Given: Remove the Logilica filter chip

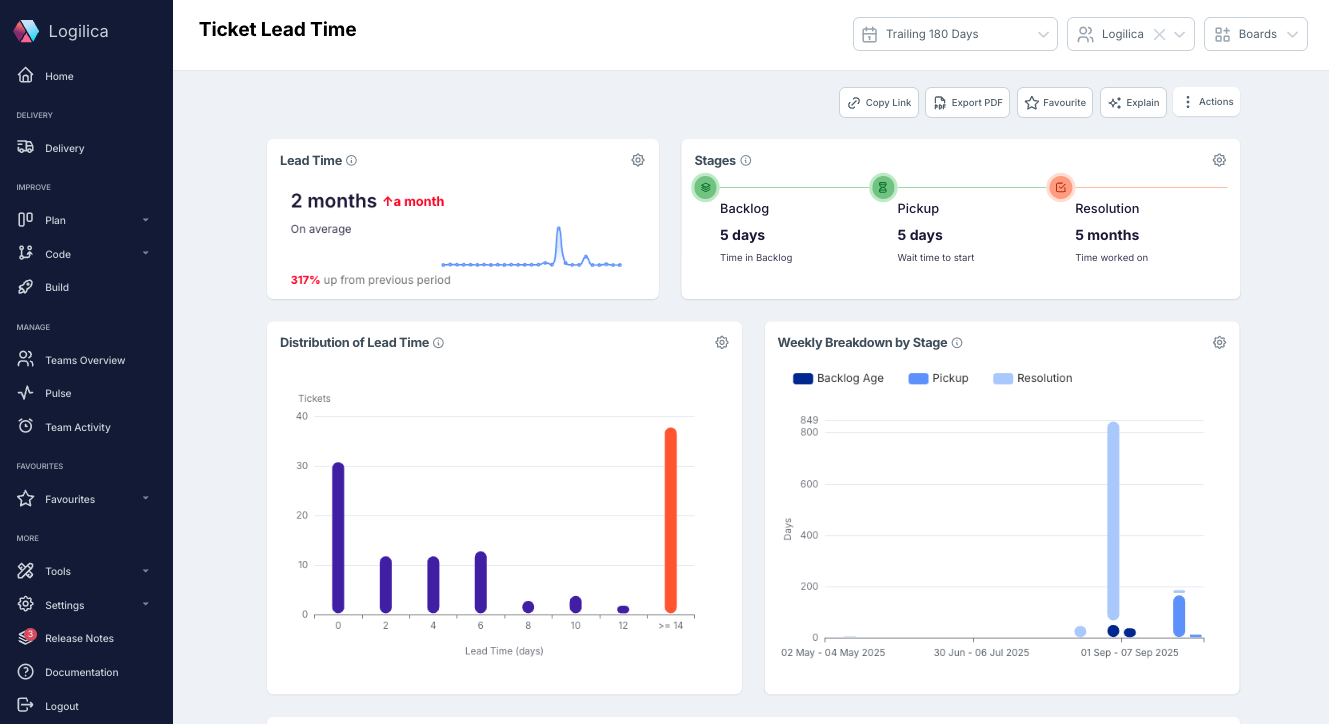Looking at the screenshot, I should 1160,33.
